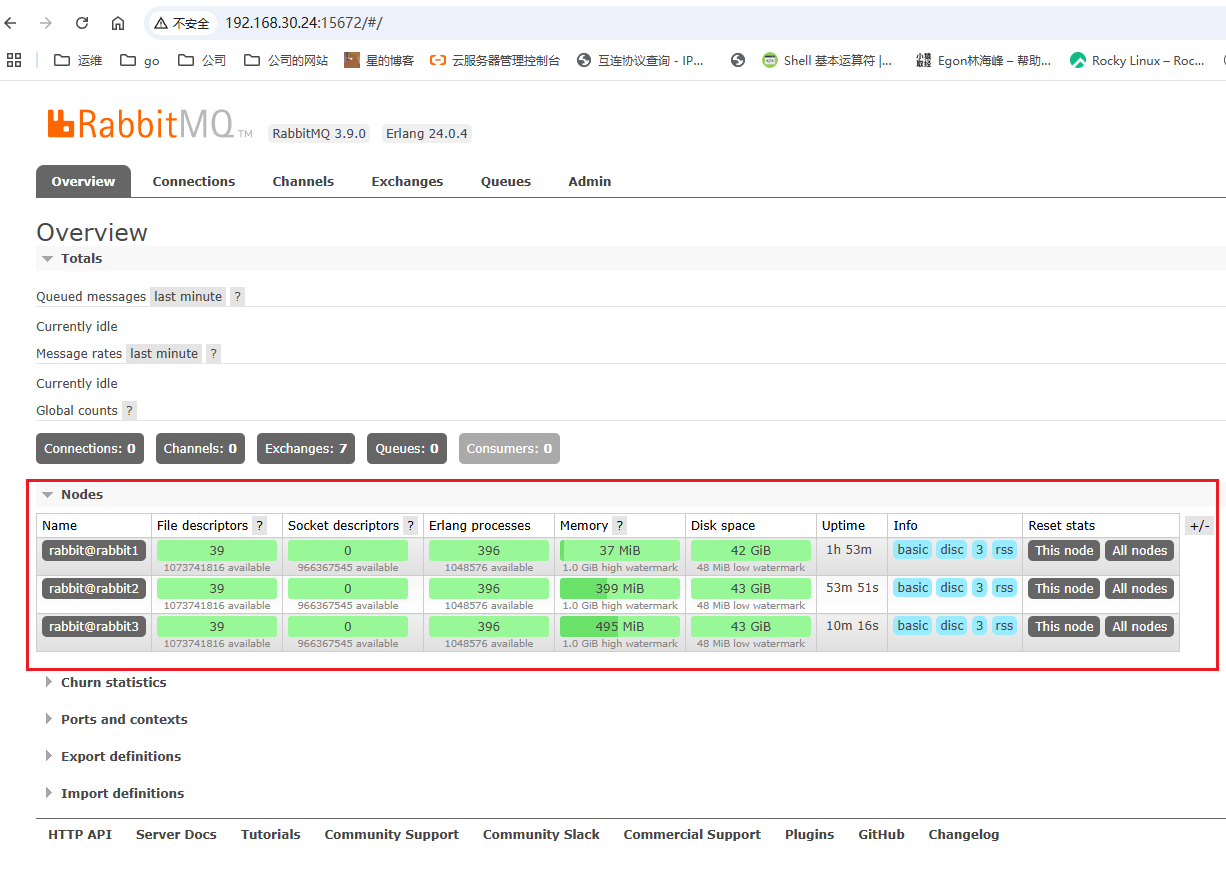Change Queued messages last minute range
Screen dimensions: 1226x890
tap(188, 297)
